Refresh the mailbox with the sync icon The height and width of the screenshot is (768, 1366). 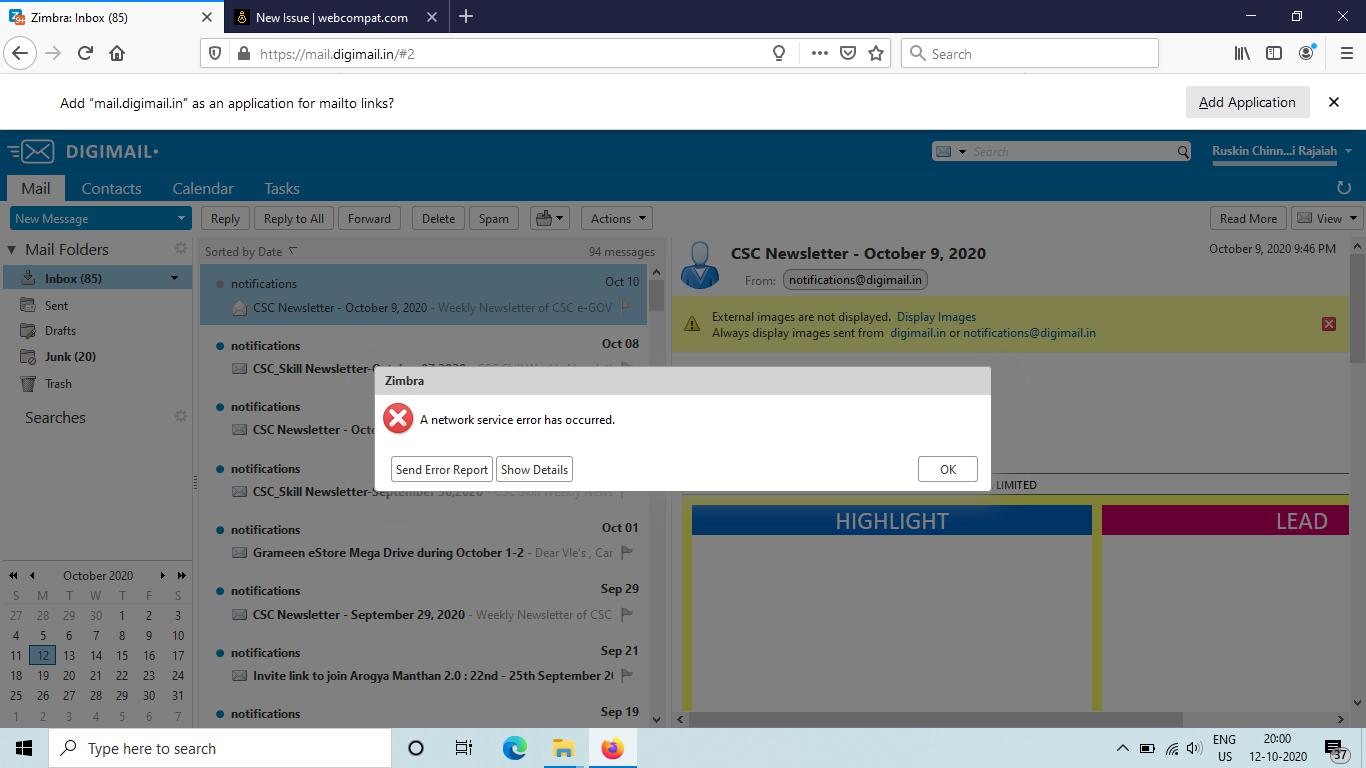click(x=1344, y=188)
